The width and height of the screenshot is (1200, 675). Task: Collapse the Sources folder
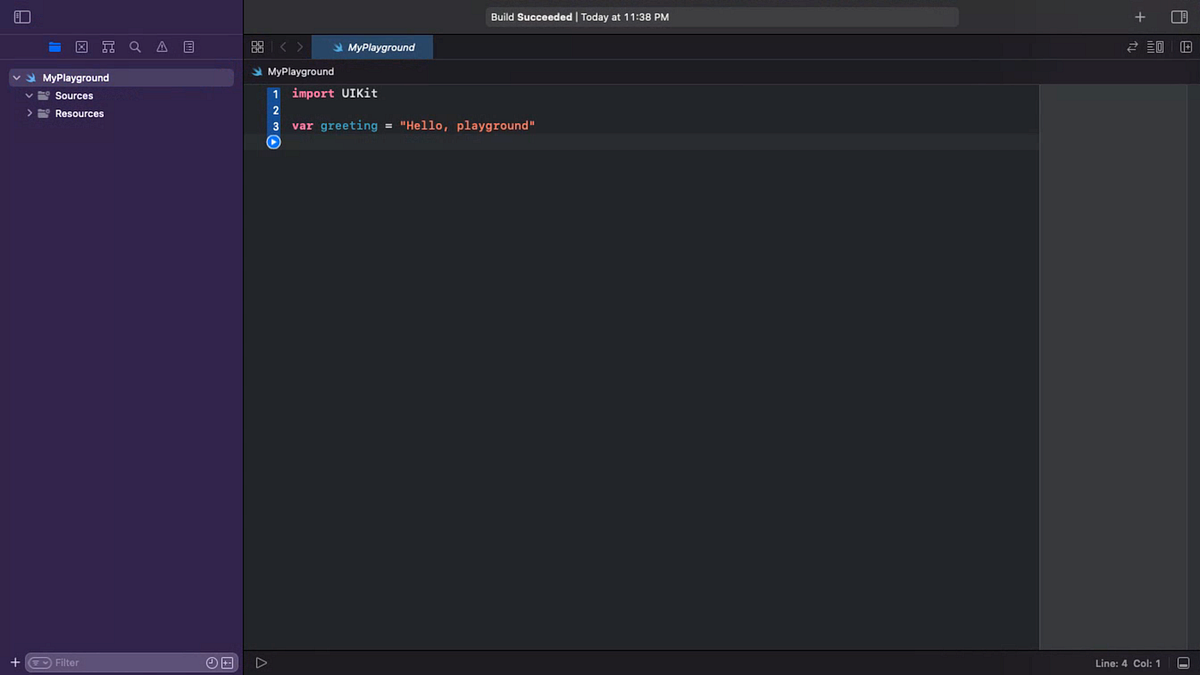click(x=29, y=95)
